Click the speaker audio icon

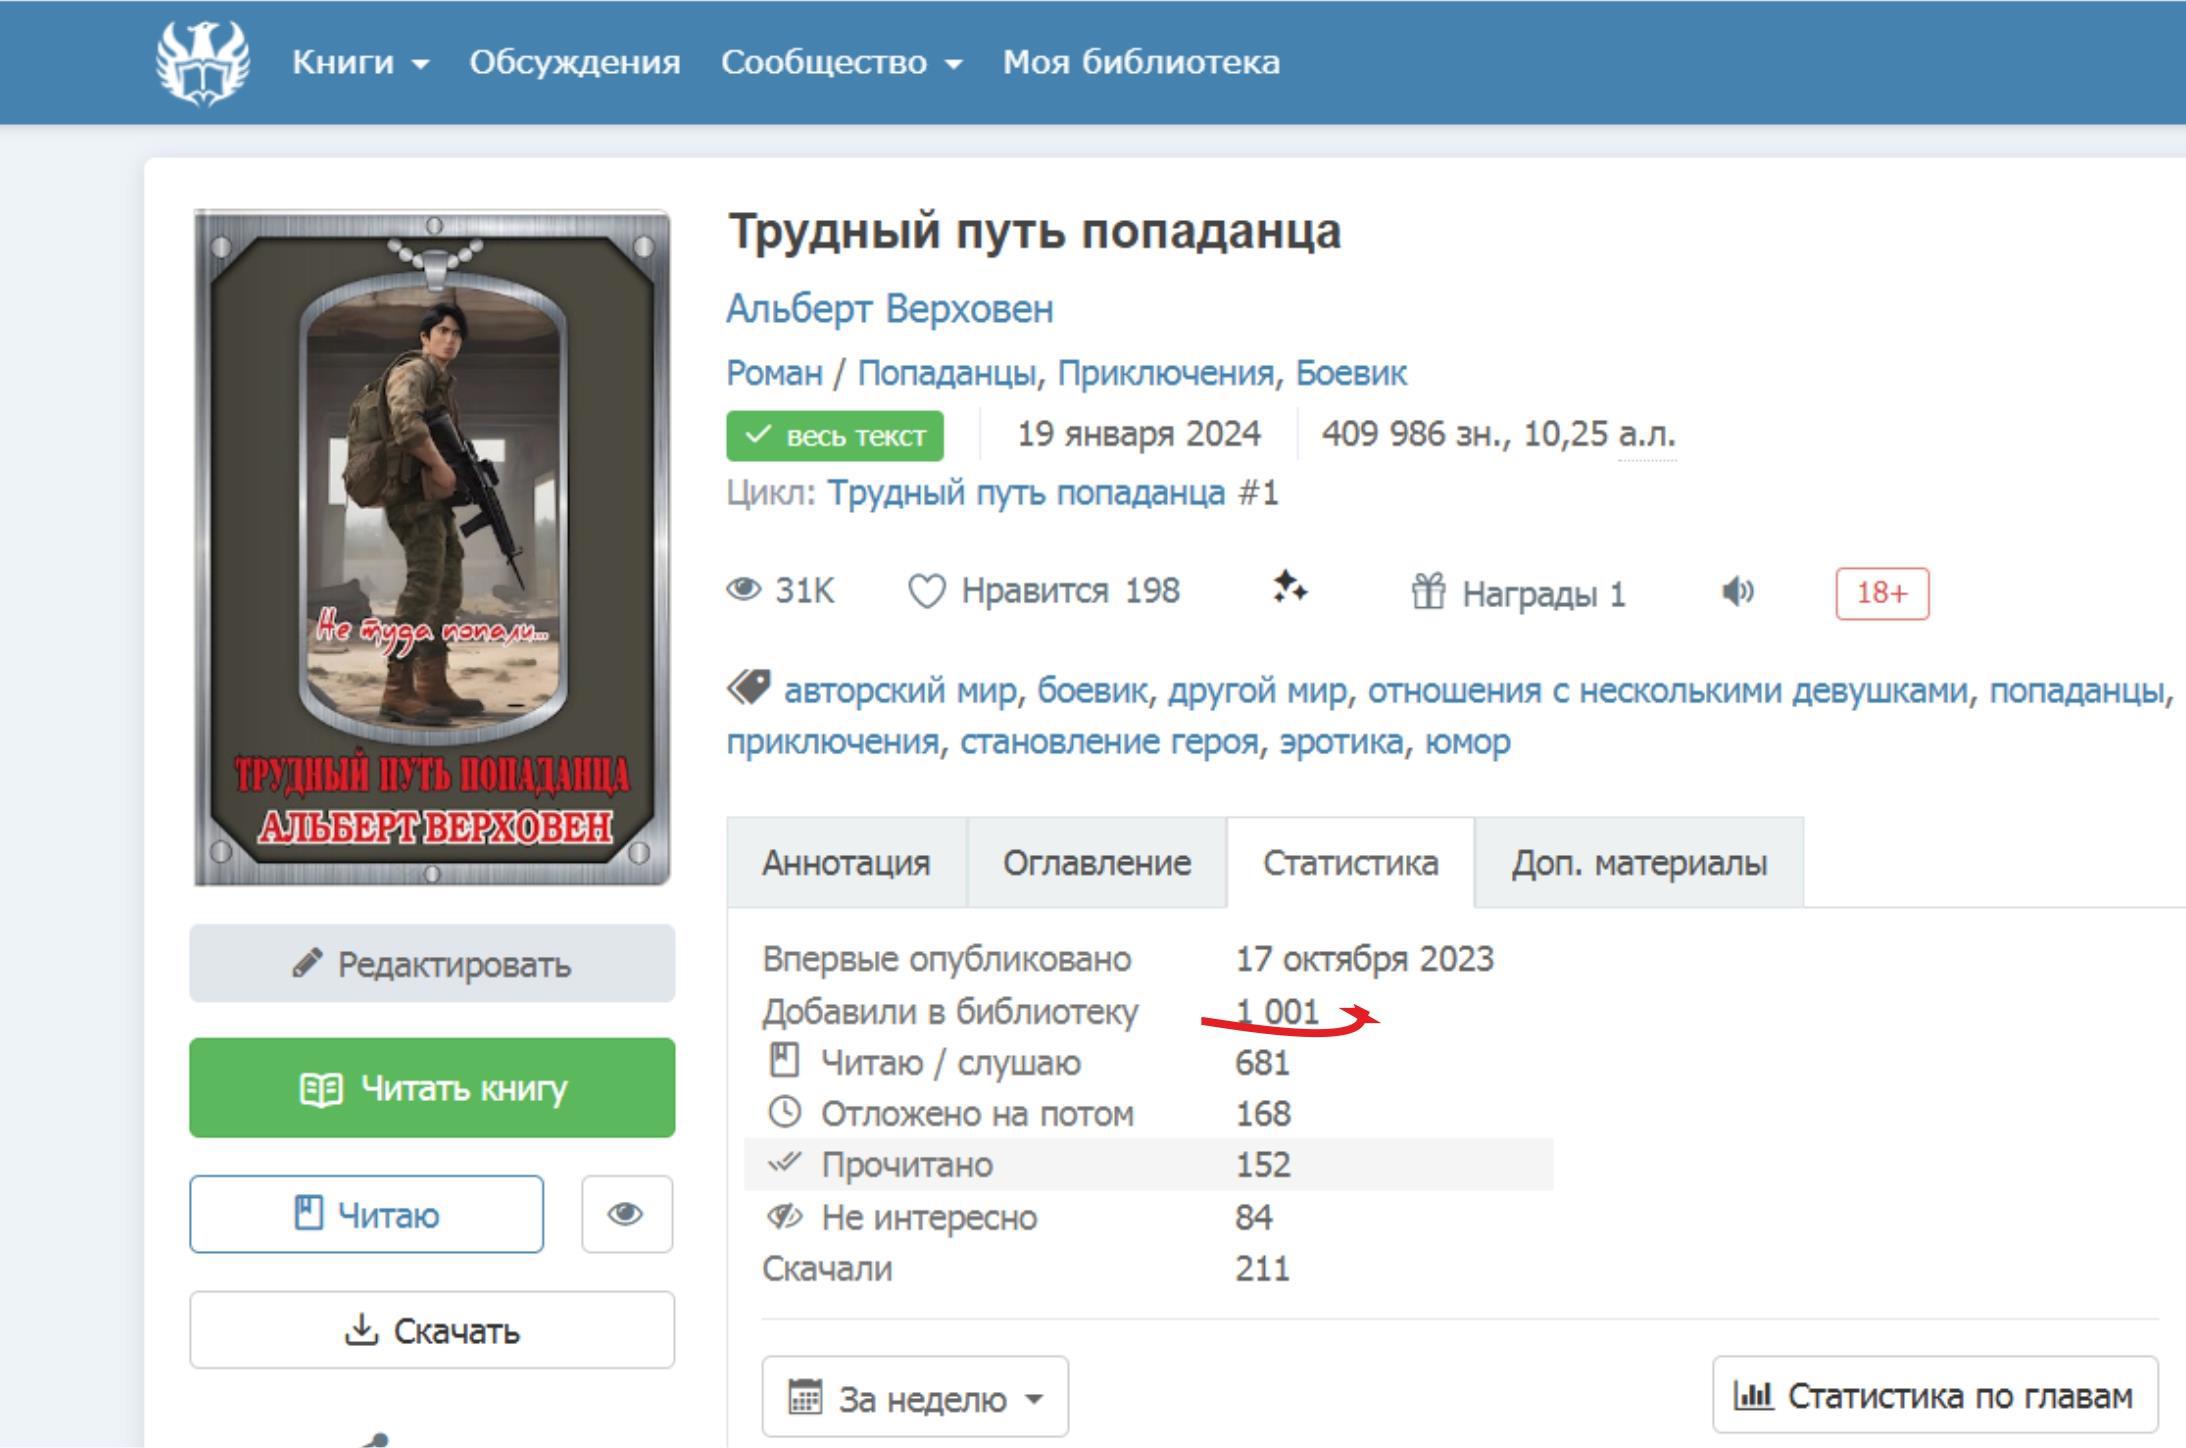[1737, 592]
